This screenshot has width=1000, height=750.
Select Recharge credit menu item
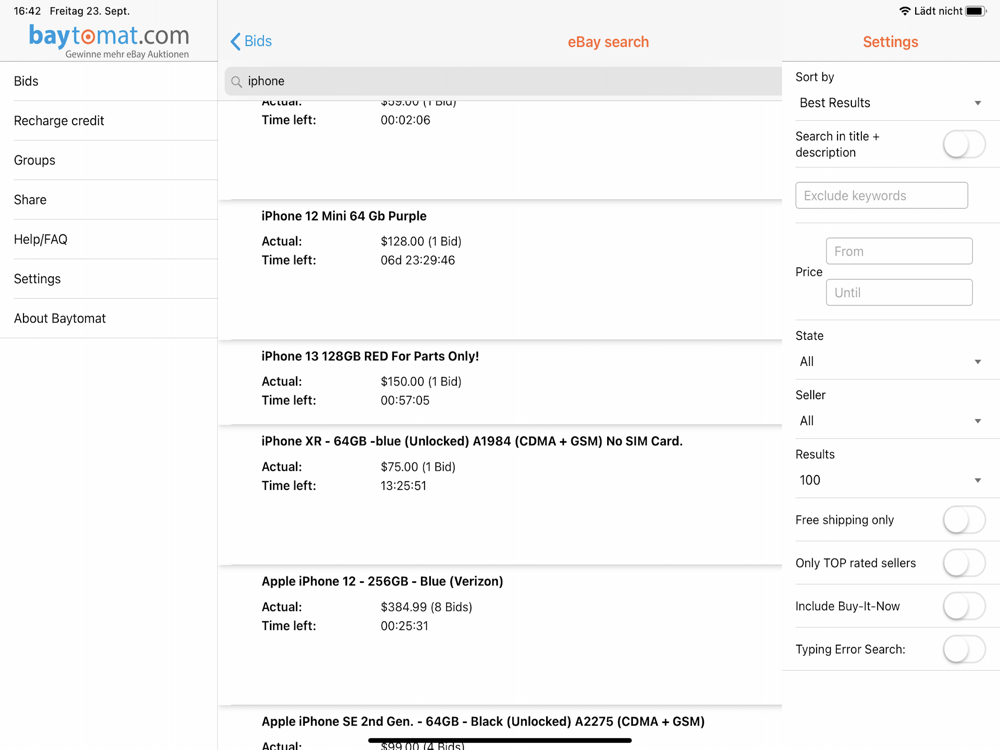pos(108,121)
